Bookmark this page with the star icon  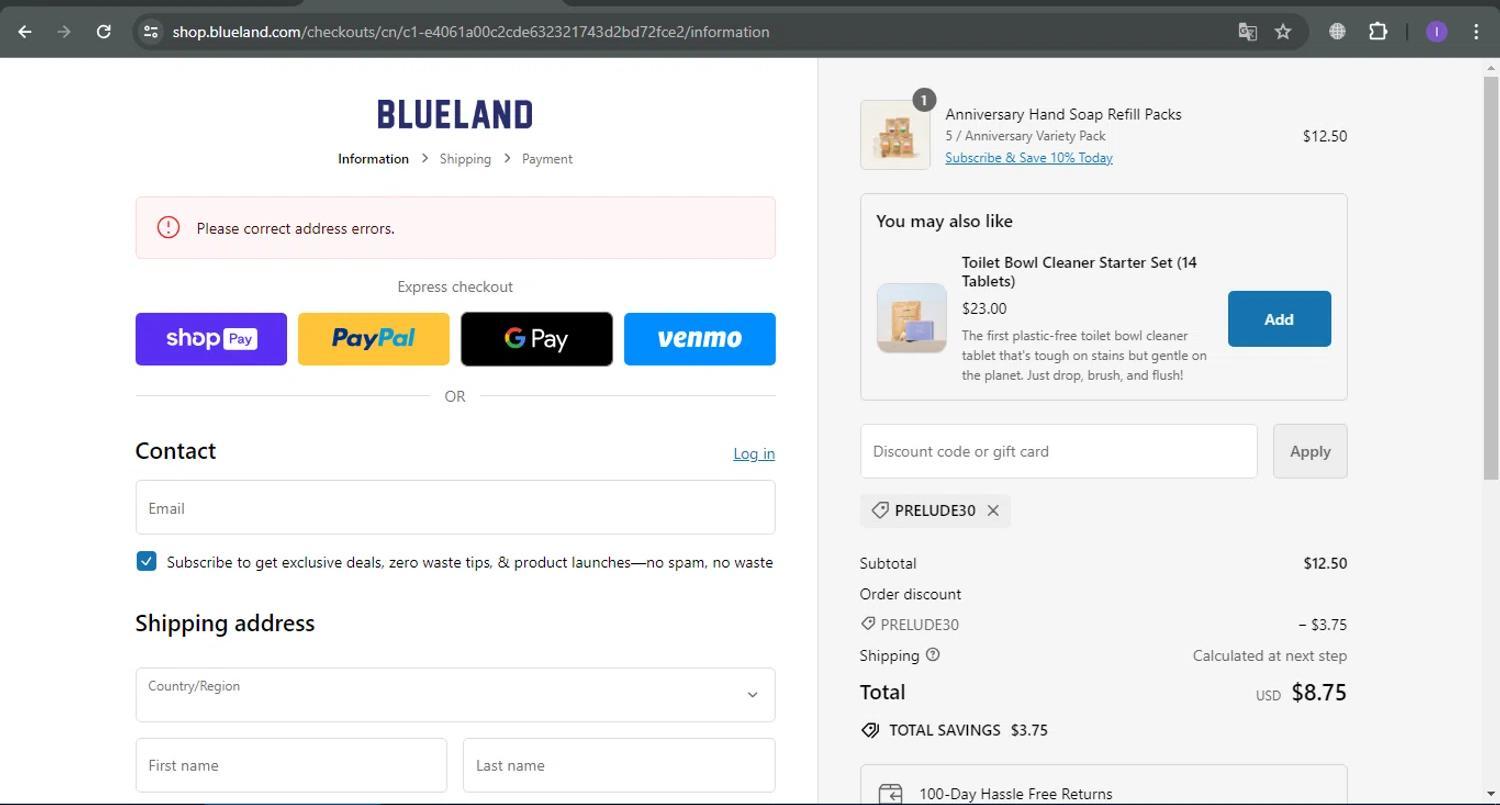pos(1283,32)
